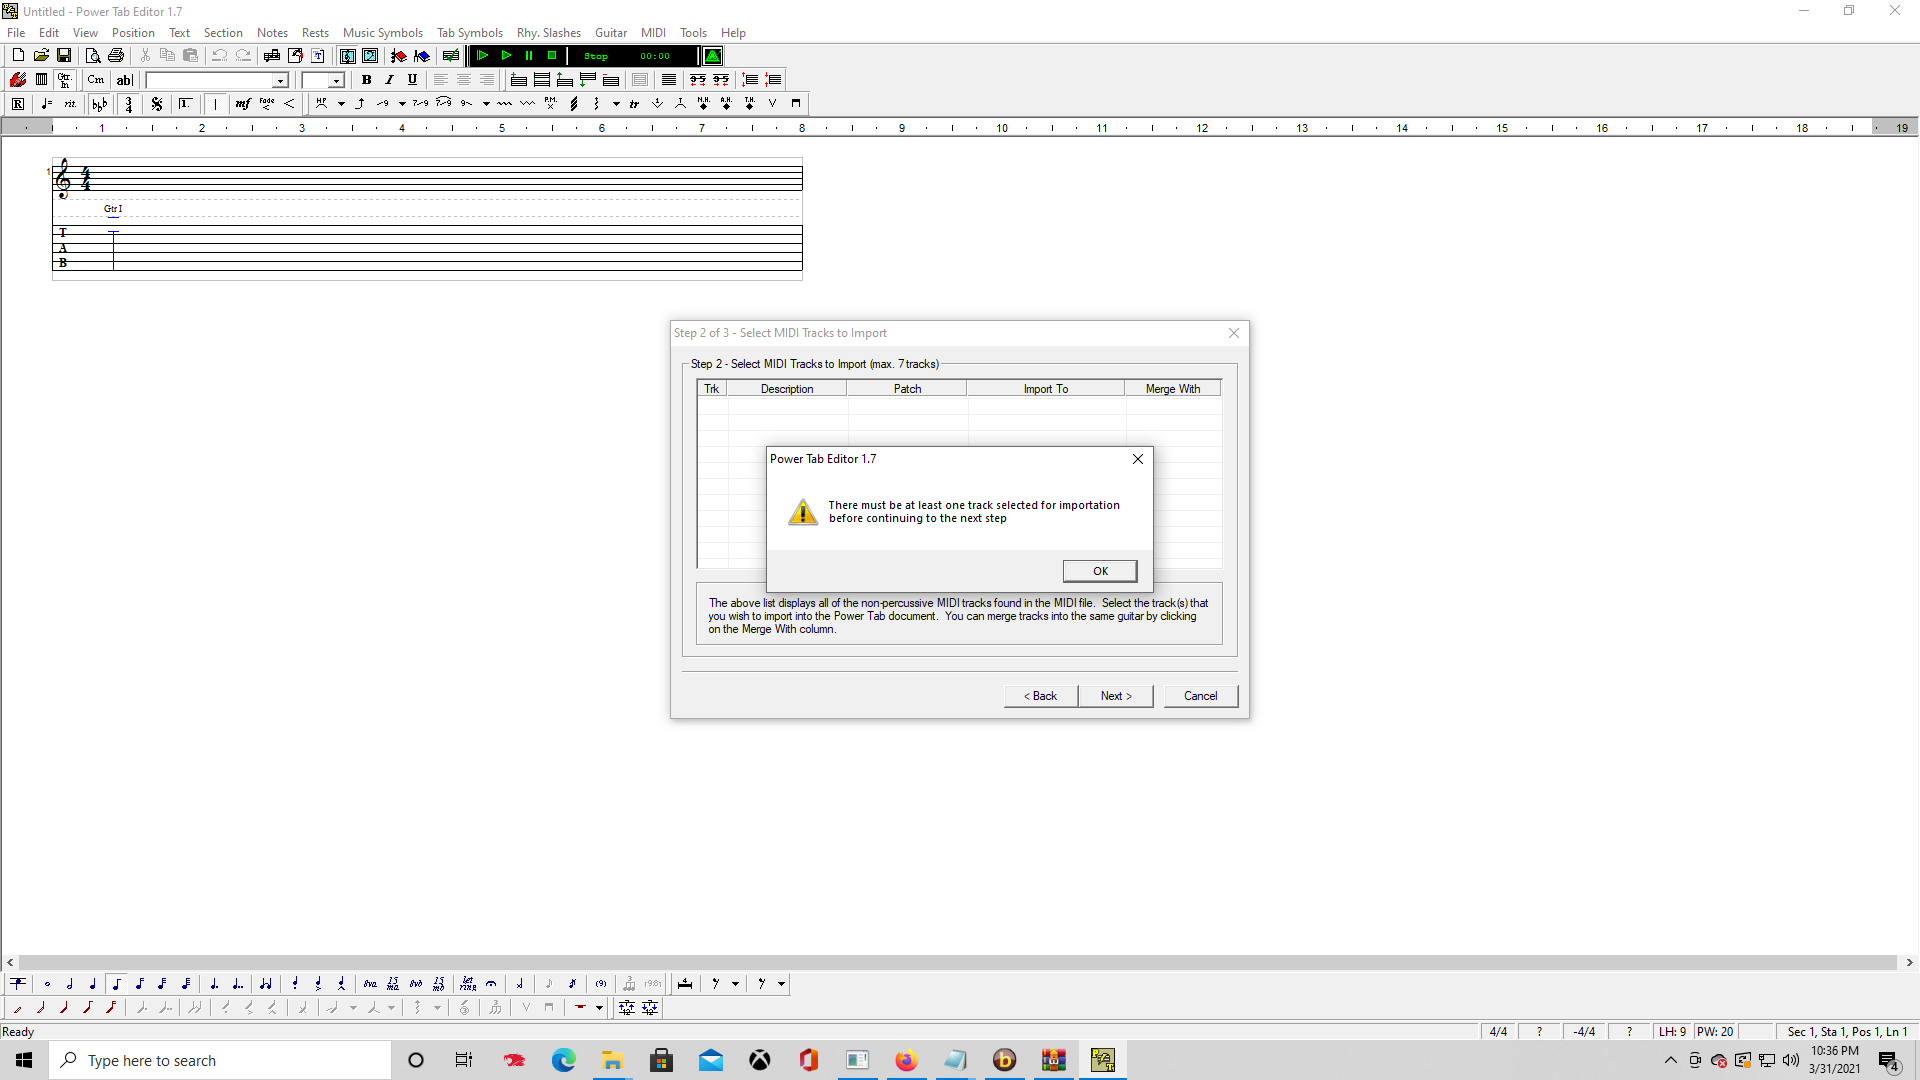Open the Guitar menu
The image size is (1920, 1080).
(610, 32)
